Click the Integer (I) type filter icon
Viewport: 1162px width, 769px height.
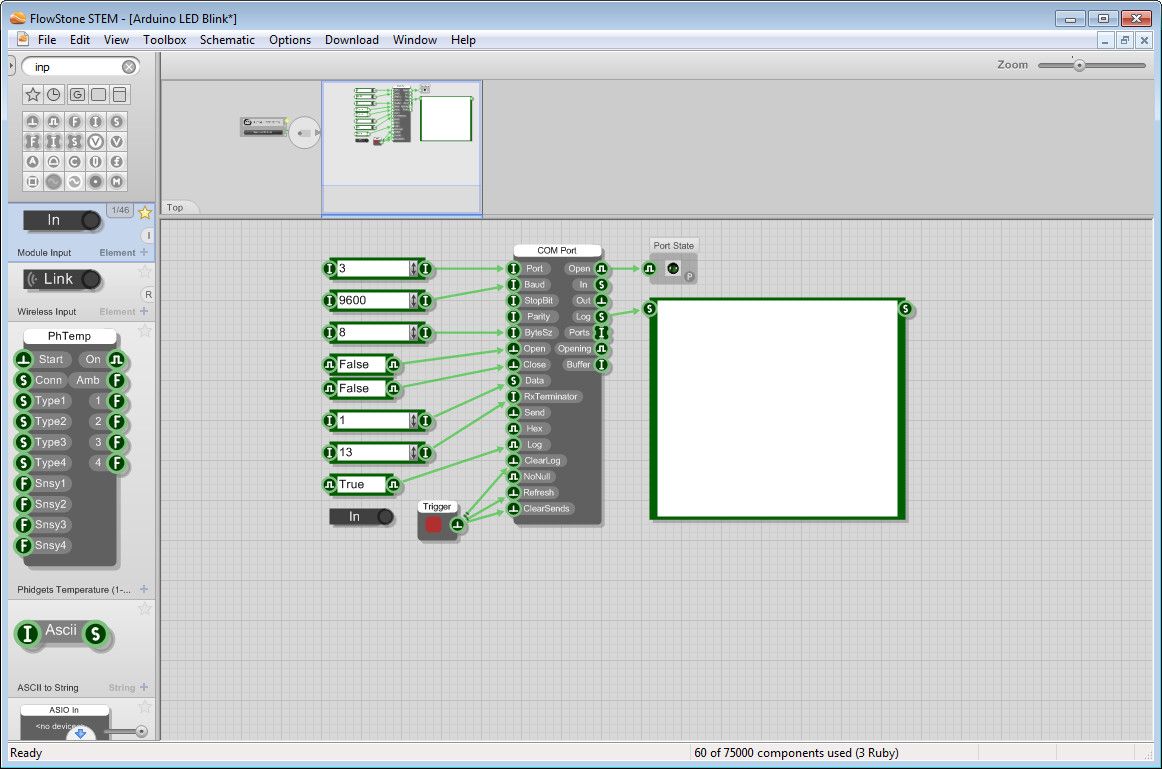pos(96,121)
